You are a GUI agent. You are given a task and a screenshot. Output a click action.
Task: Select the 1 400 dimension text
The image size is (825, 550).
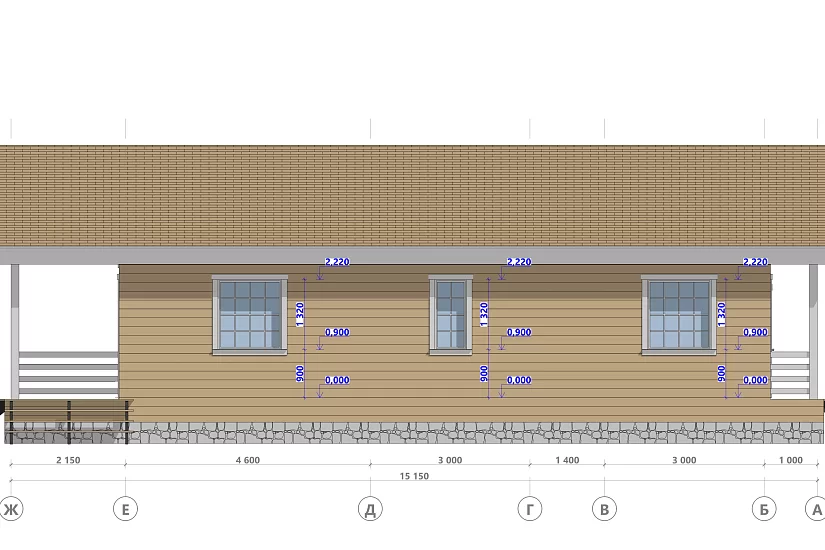tap(567, 460)
